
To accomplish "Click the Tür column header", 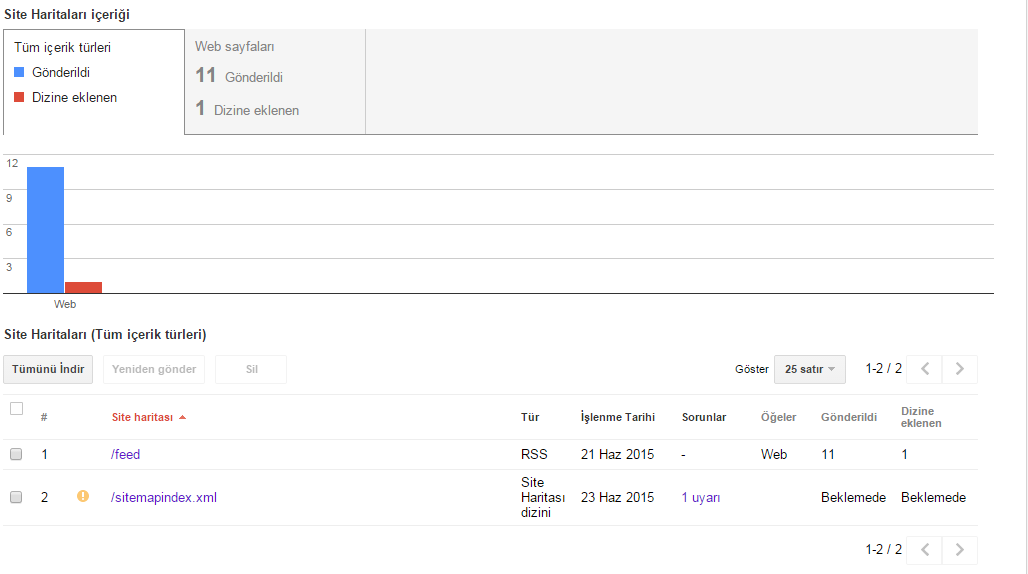I will pos(530,417).
